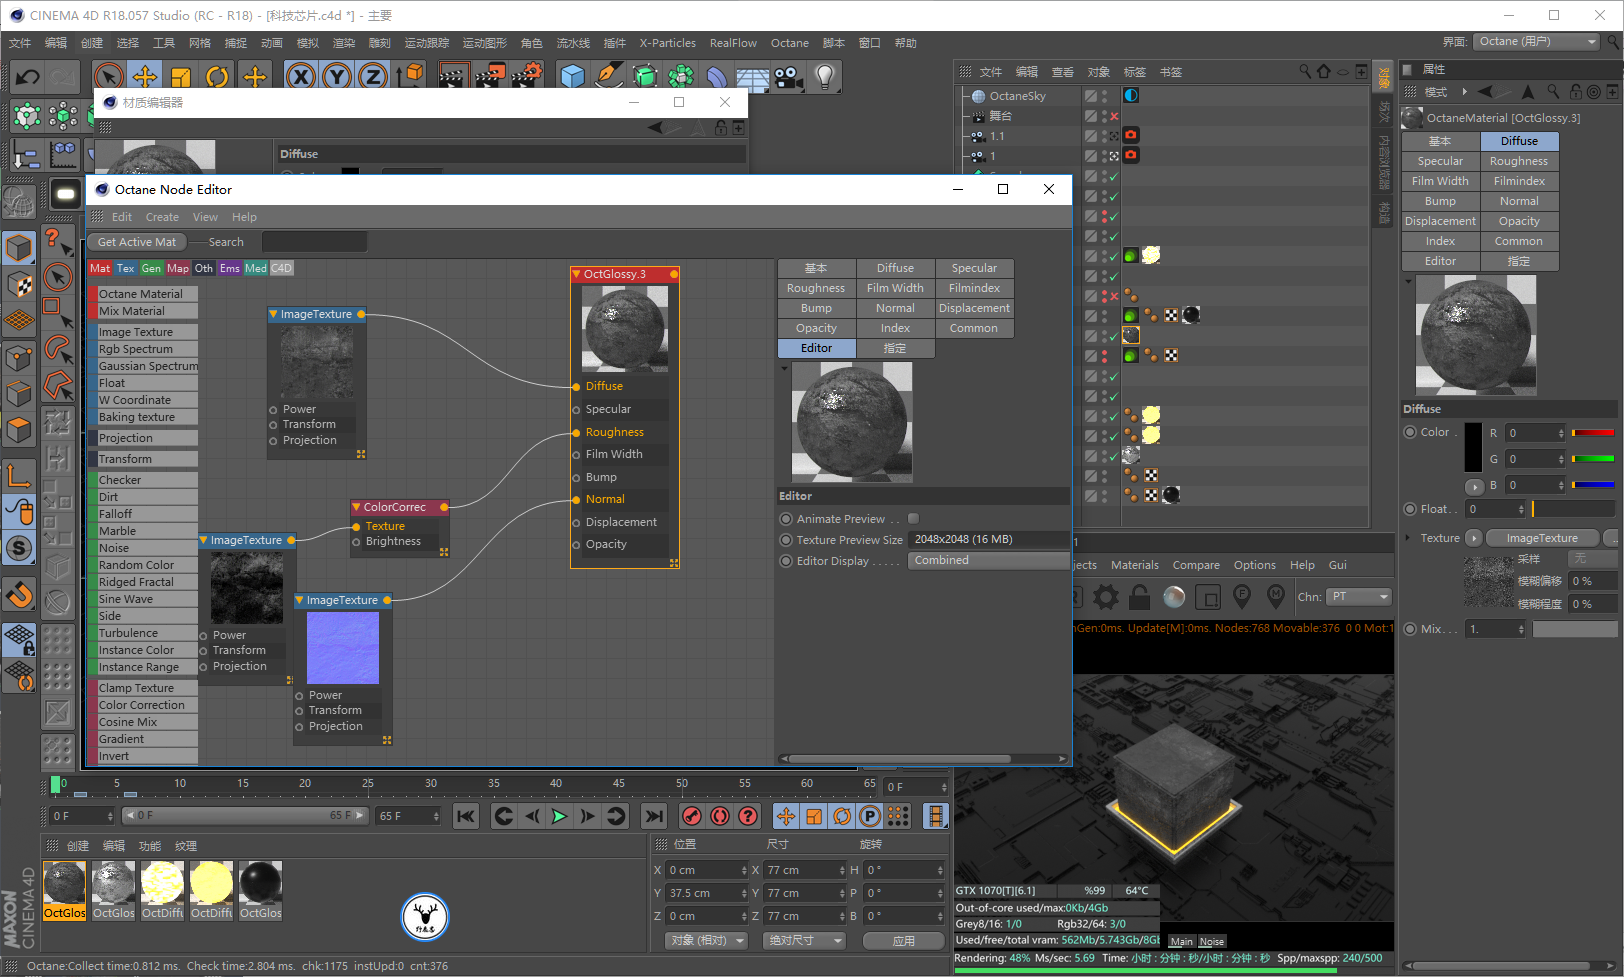Open Texture Preview Size dropdown
Image resolution: width=1624 pixels, height=977 pixels.
click(988, 540)
